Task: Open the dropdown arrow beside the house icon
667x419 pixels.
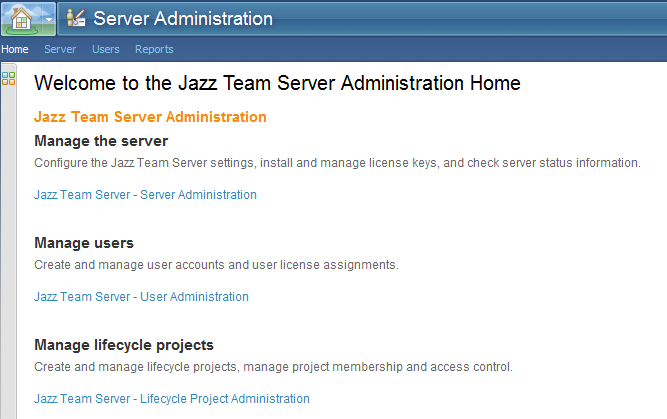Action: (x=49, y=19)
